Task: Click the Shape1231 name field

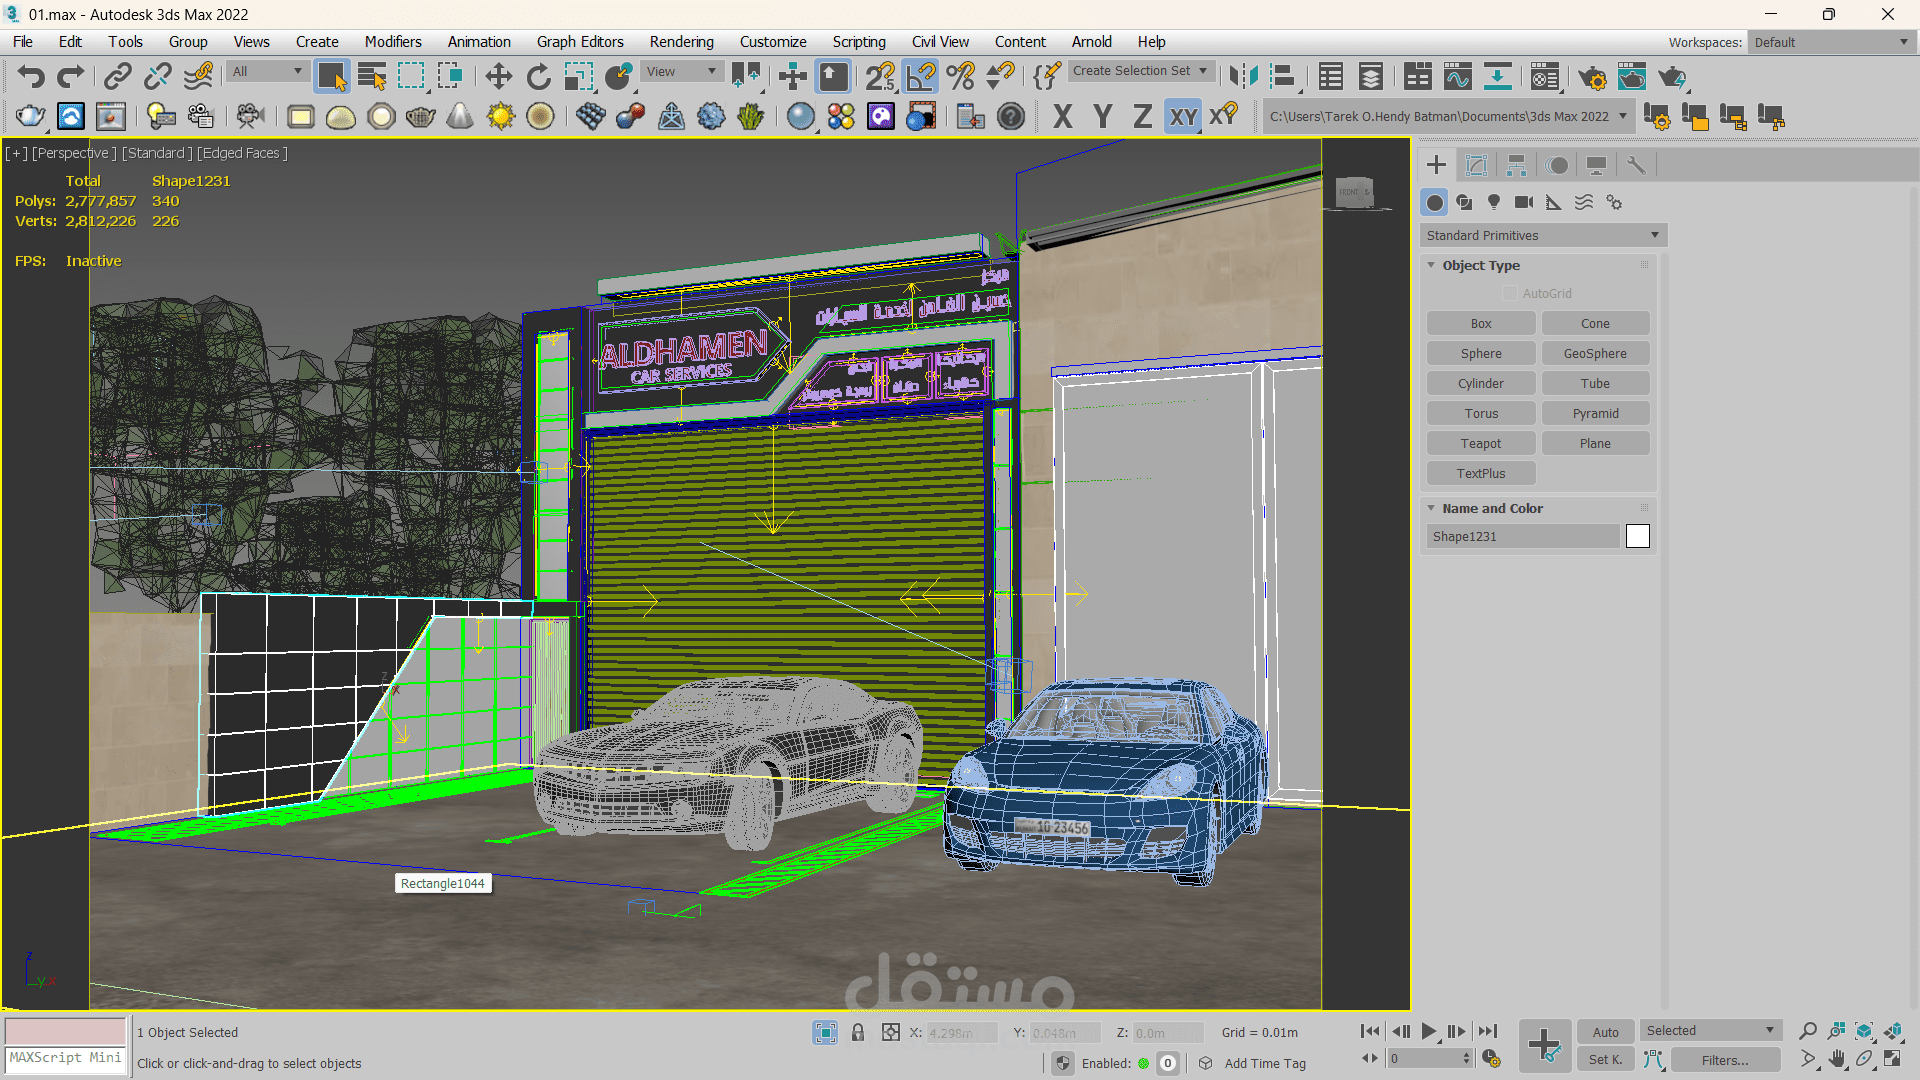Action: click(1522, 536)
